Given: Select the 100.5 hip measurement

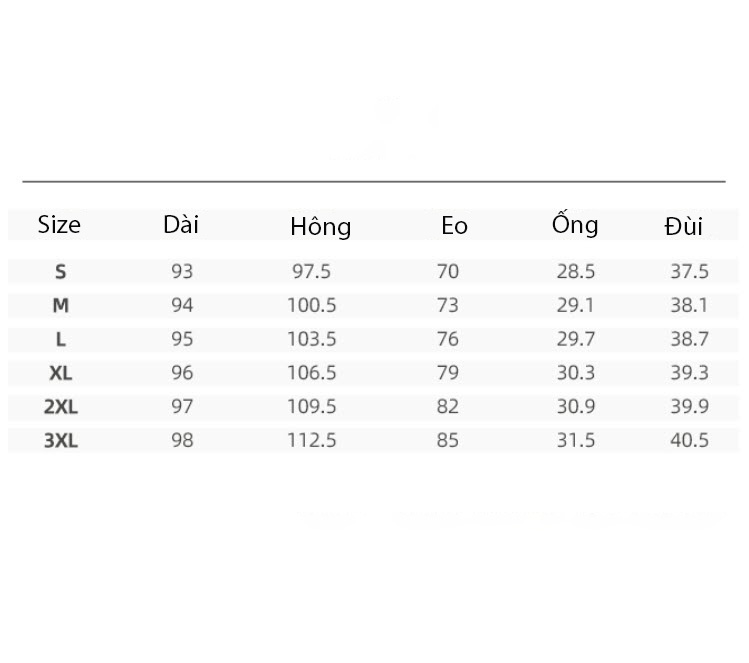Looking at the screenshot, I should 311,305.
